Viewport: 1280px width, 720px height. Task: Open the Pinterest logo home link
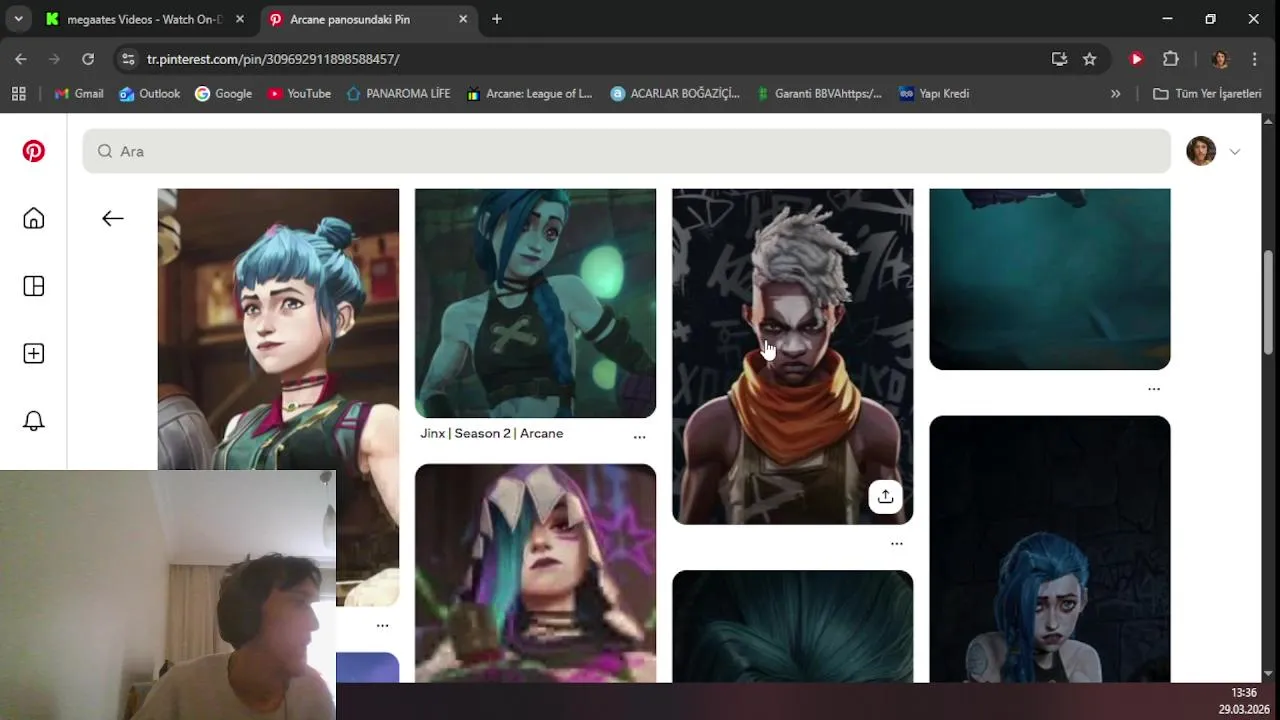(34, 151)
